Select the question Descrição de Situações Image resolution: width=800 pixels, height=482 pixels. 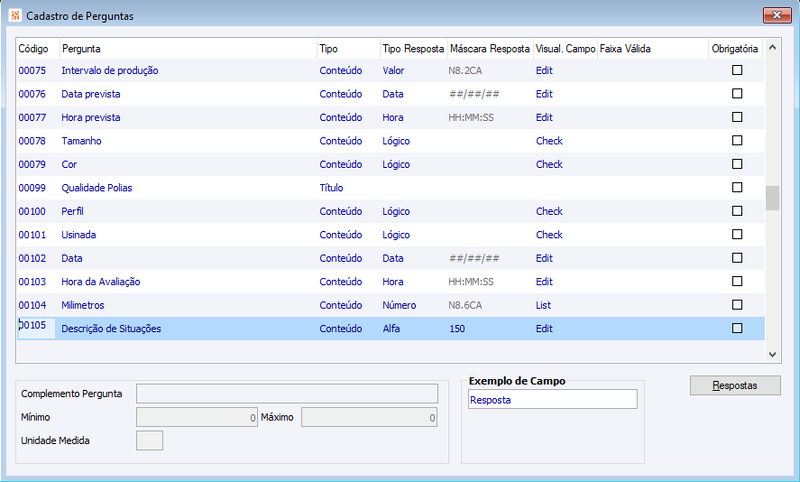(111, 328)
